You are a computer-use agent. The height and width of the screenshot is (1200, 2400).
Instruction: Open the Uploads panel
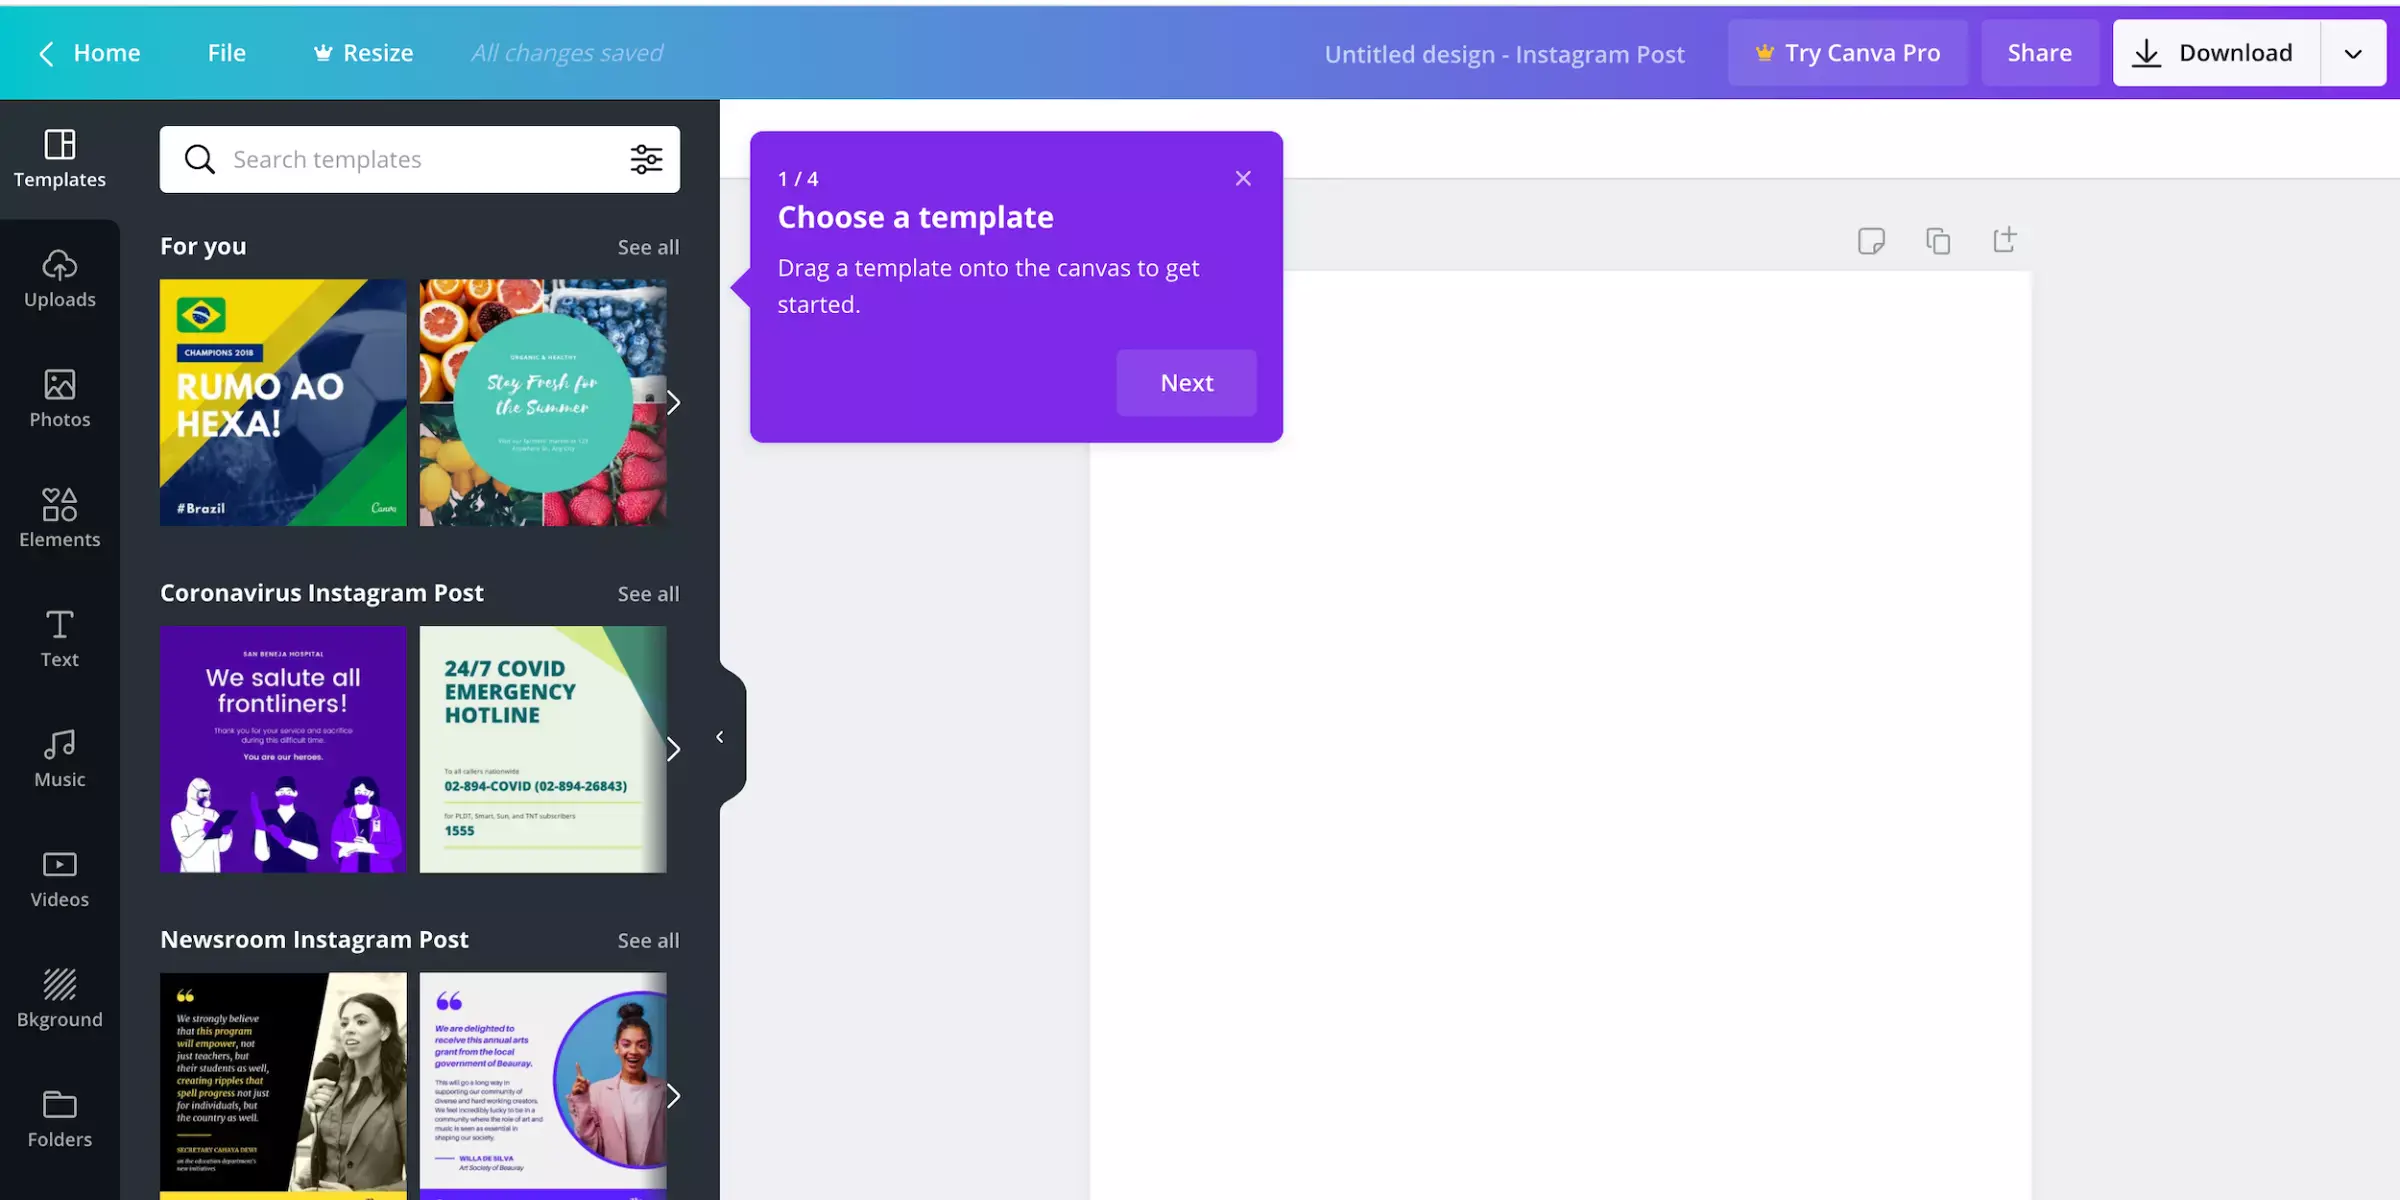[60, 277]
